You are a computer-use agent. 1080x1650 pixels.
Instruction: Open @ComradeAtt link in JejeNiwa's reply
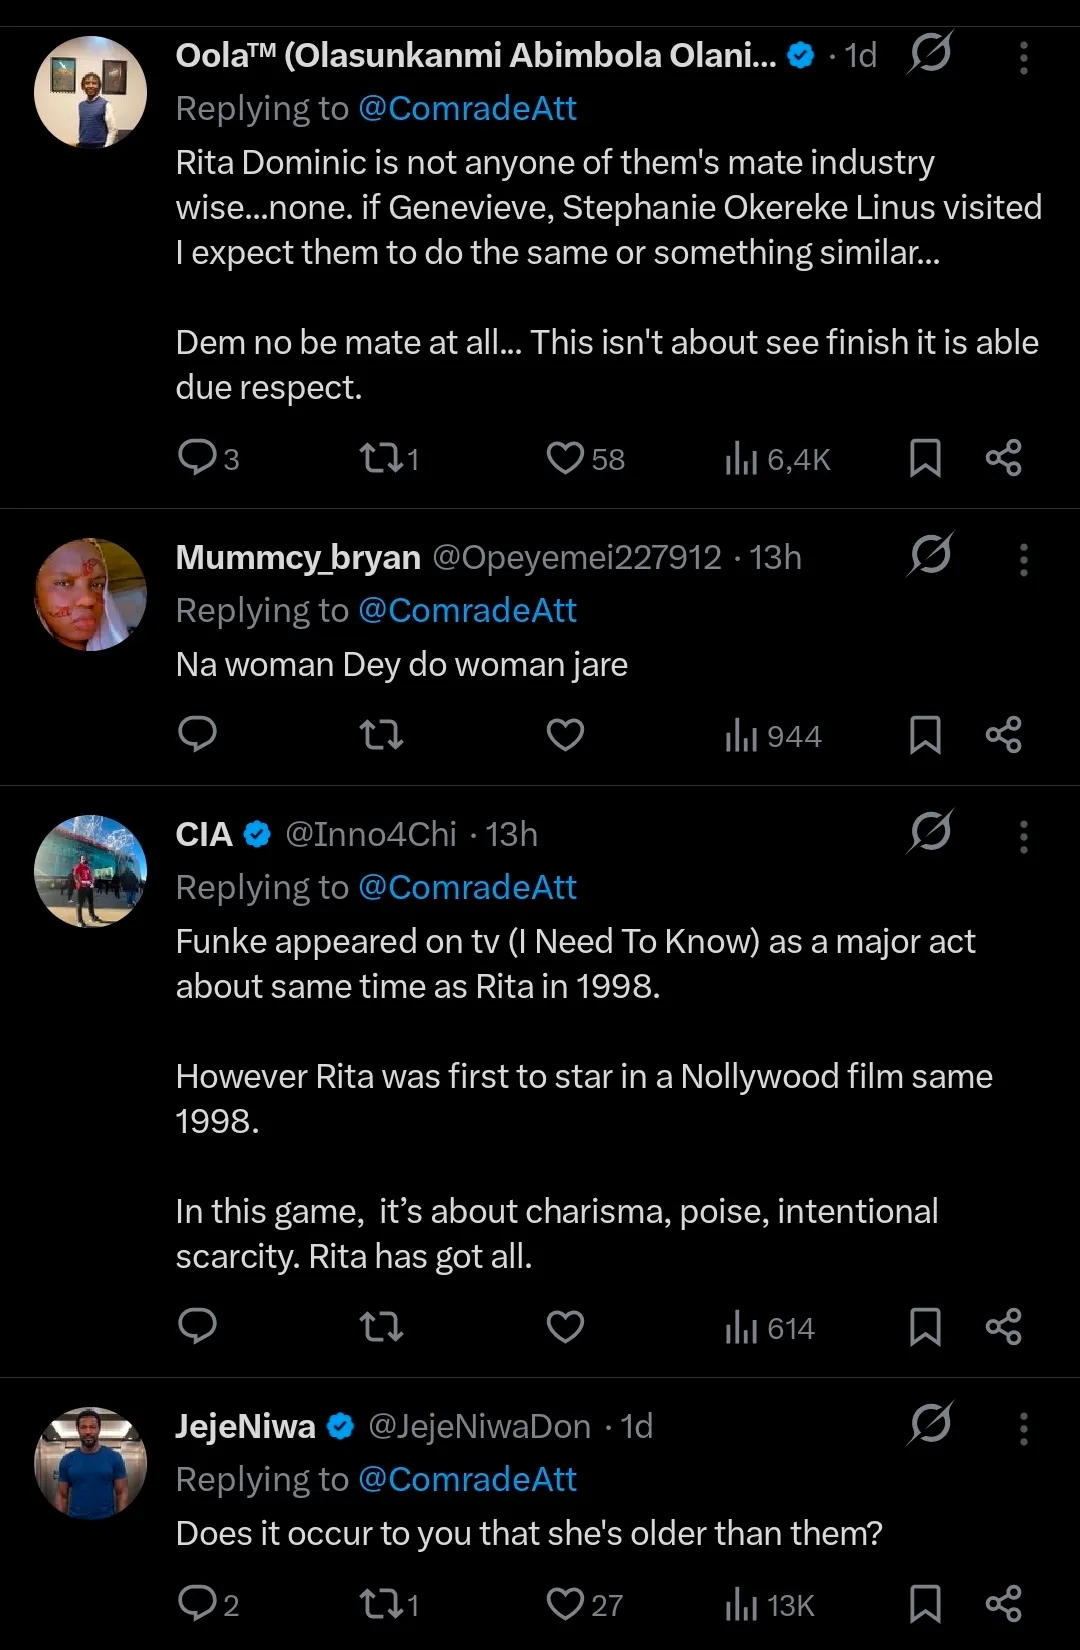467,1479
